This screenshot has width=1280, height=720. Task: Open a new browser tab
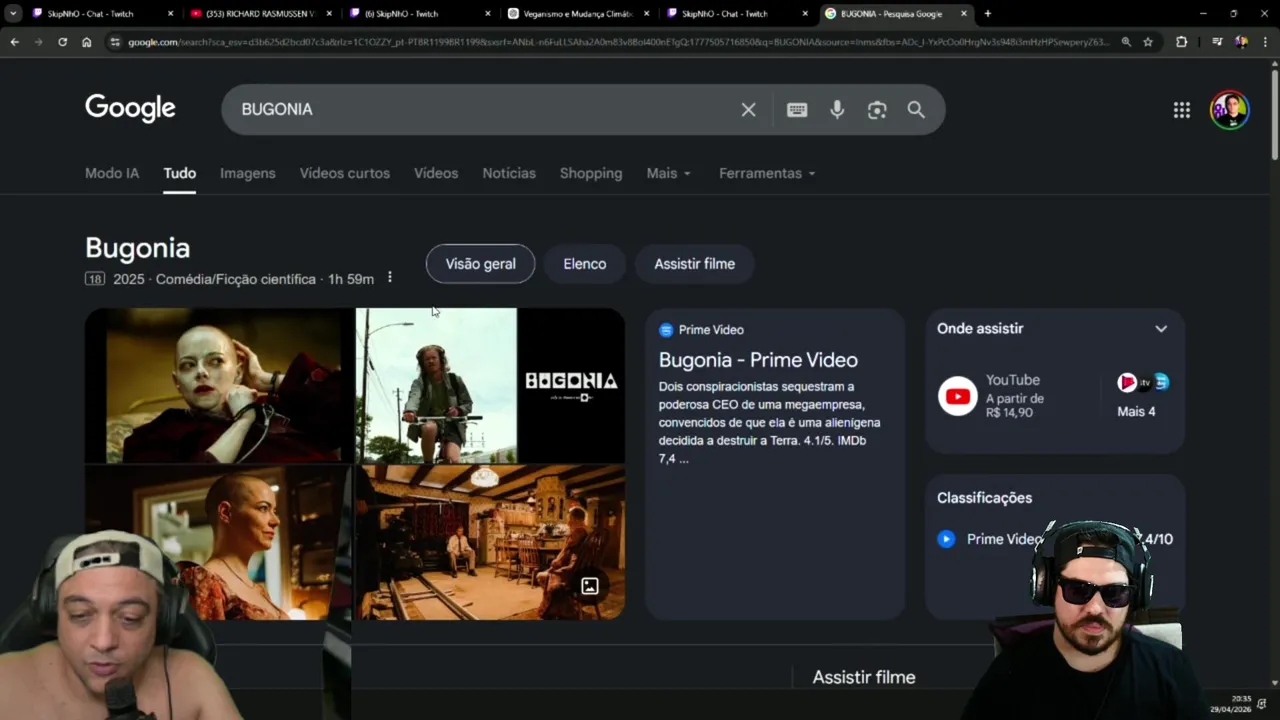point(988,14)
